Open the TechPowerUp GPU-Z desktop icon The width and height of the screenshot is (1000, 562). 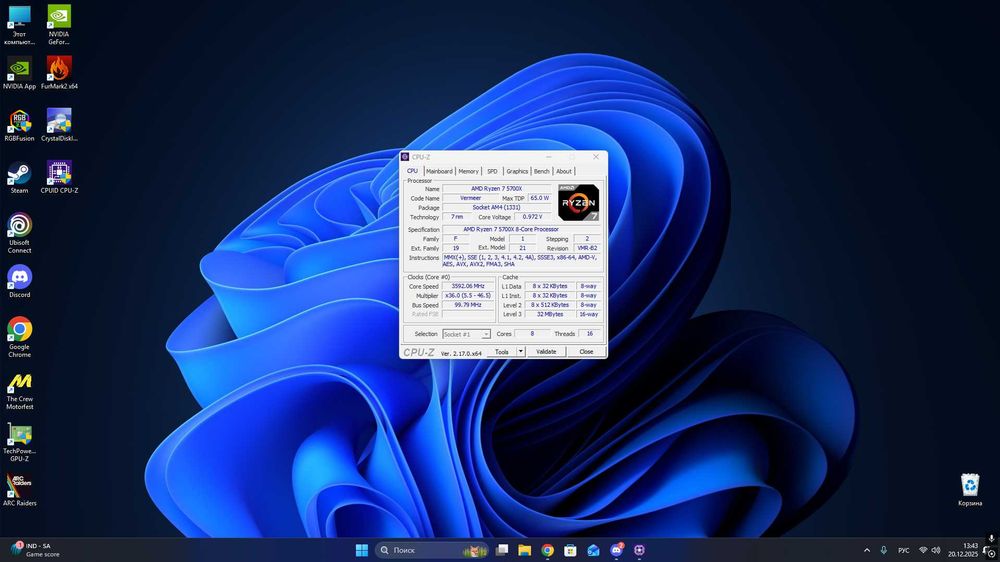click(19, 442)
